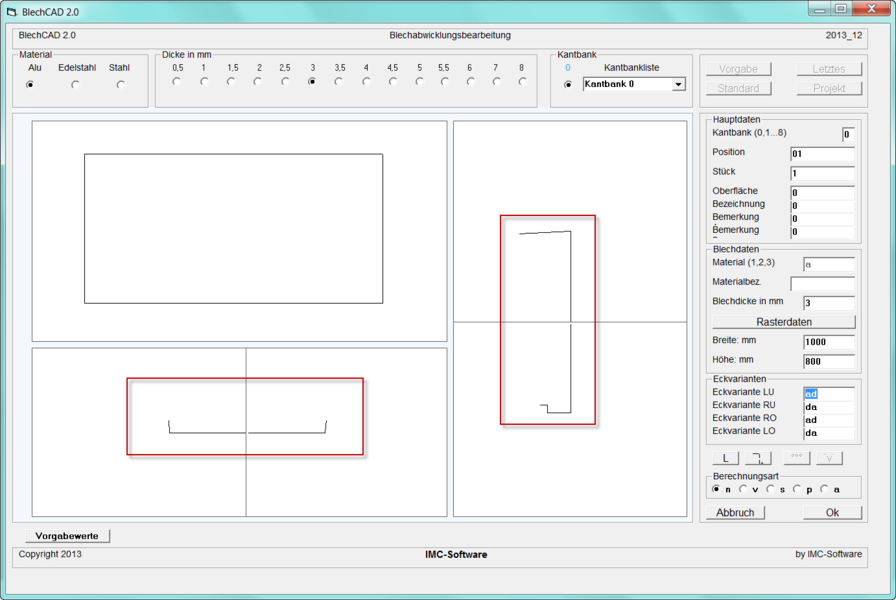Viewport: 896px width, 600px height.
Task: Click the Standard button
Action: pyautogui.click(x=738, y=89)
